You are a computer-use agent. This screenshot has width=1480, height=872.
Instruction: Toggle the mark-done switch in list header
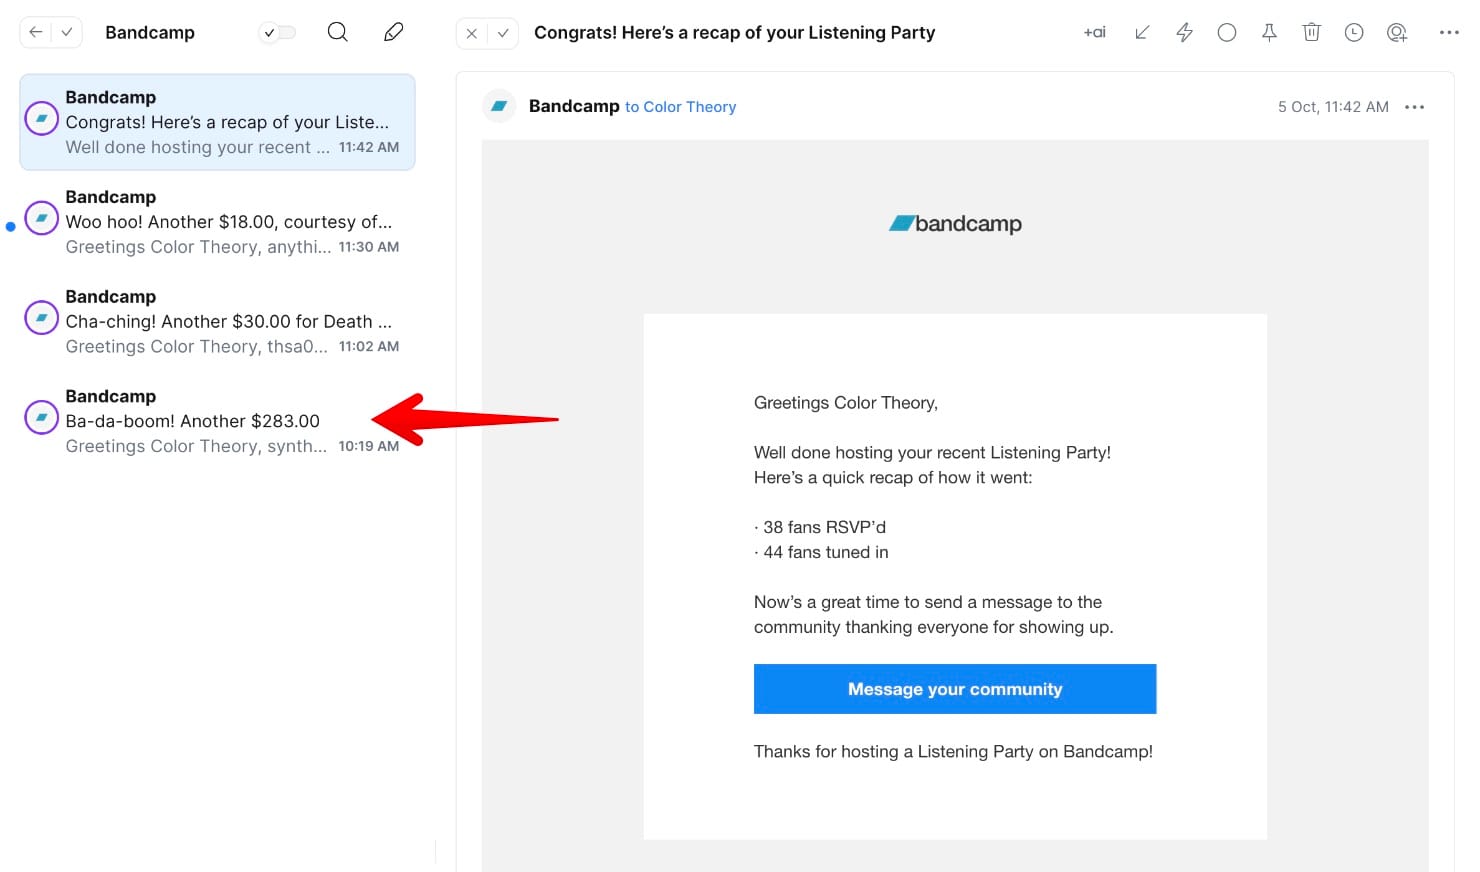click(277, 32)
